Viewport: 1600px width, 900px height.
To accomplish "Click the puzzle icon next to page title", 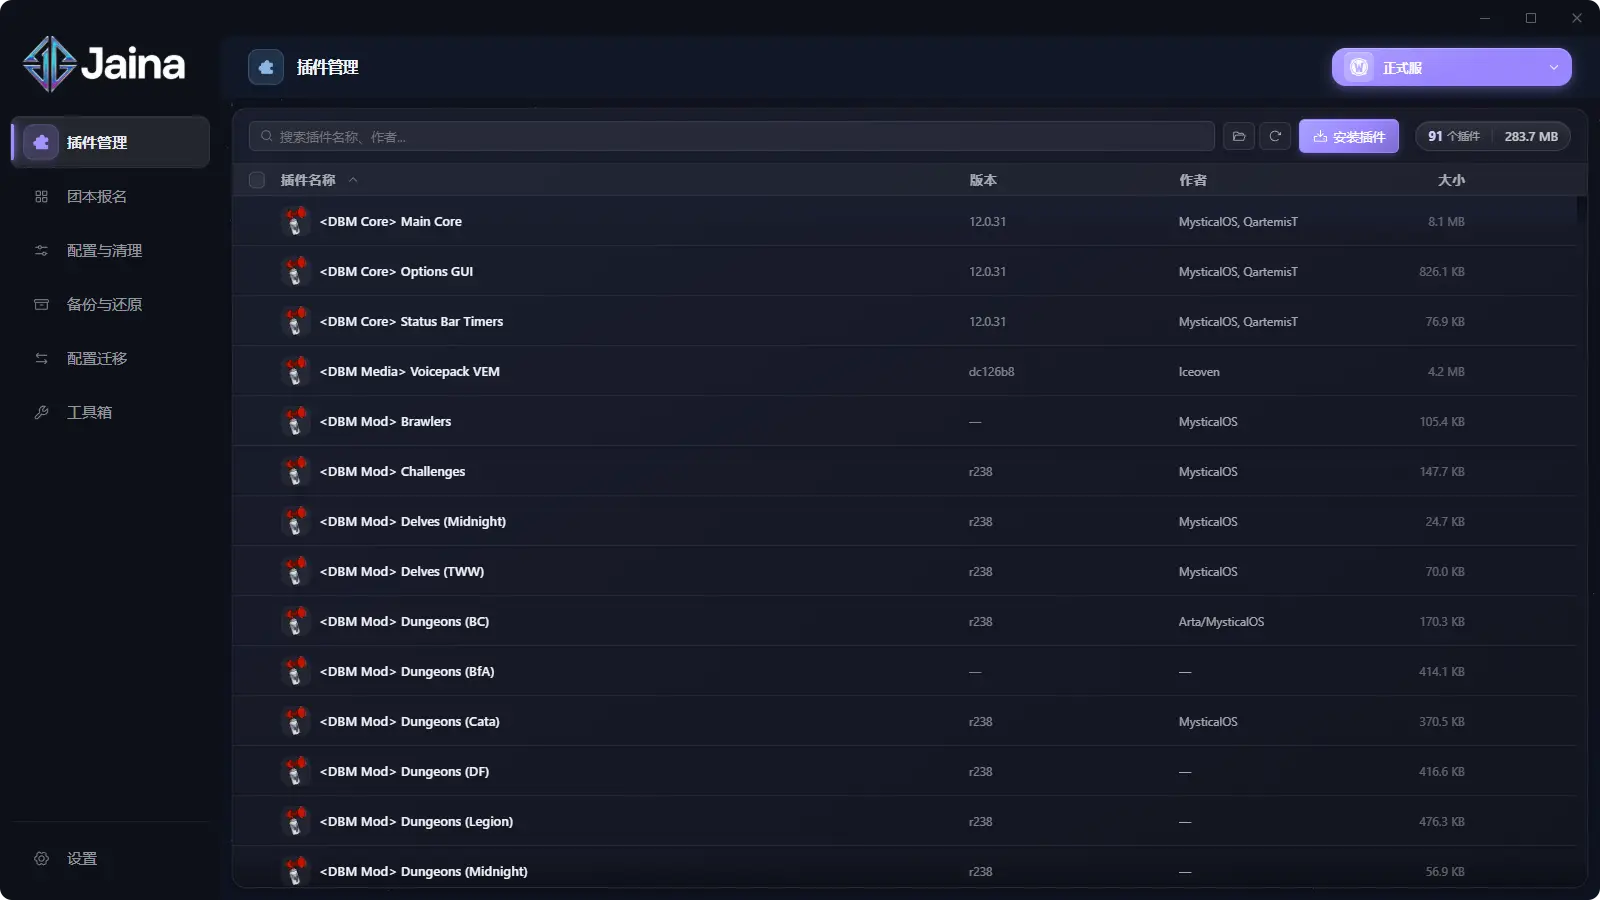I will (x=266, y=67).
